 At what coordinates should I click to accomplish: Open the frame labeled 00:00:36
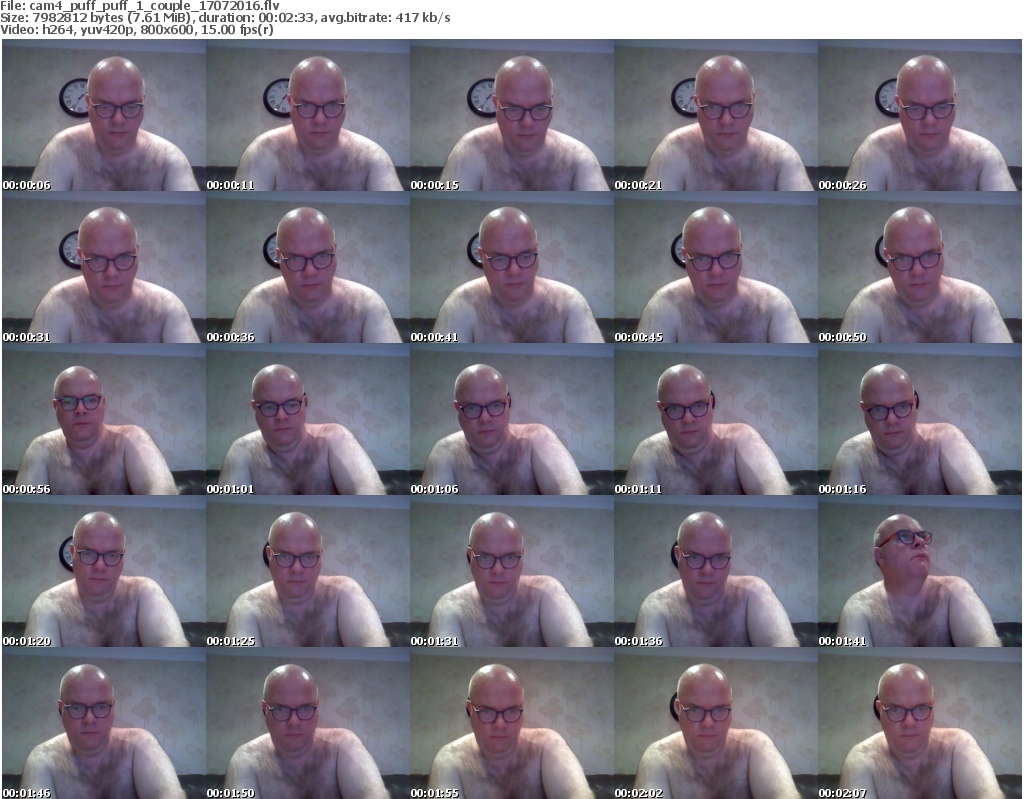tap(308, 267)
